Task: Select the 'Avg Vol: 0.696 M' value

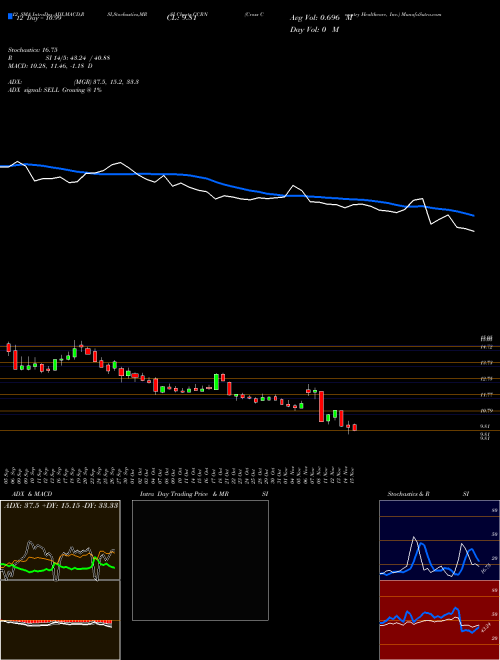Action: click(321, 18)
